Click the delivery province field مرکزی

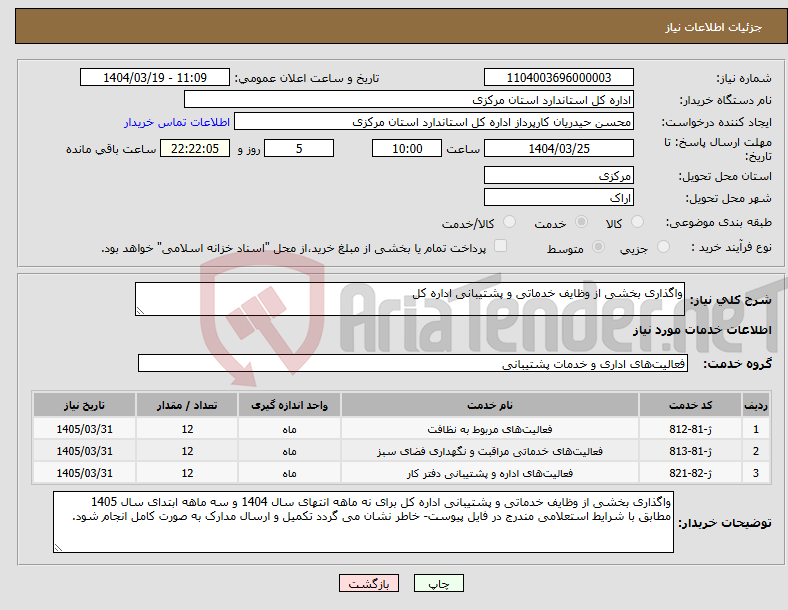(559, 175)
